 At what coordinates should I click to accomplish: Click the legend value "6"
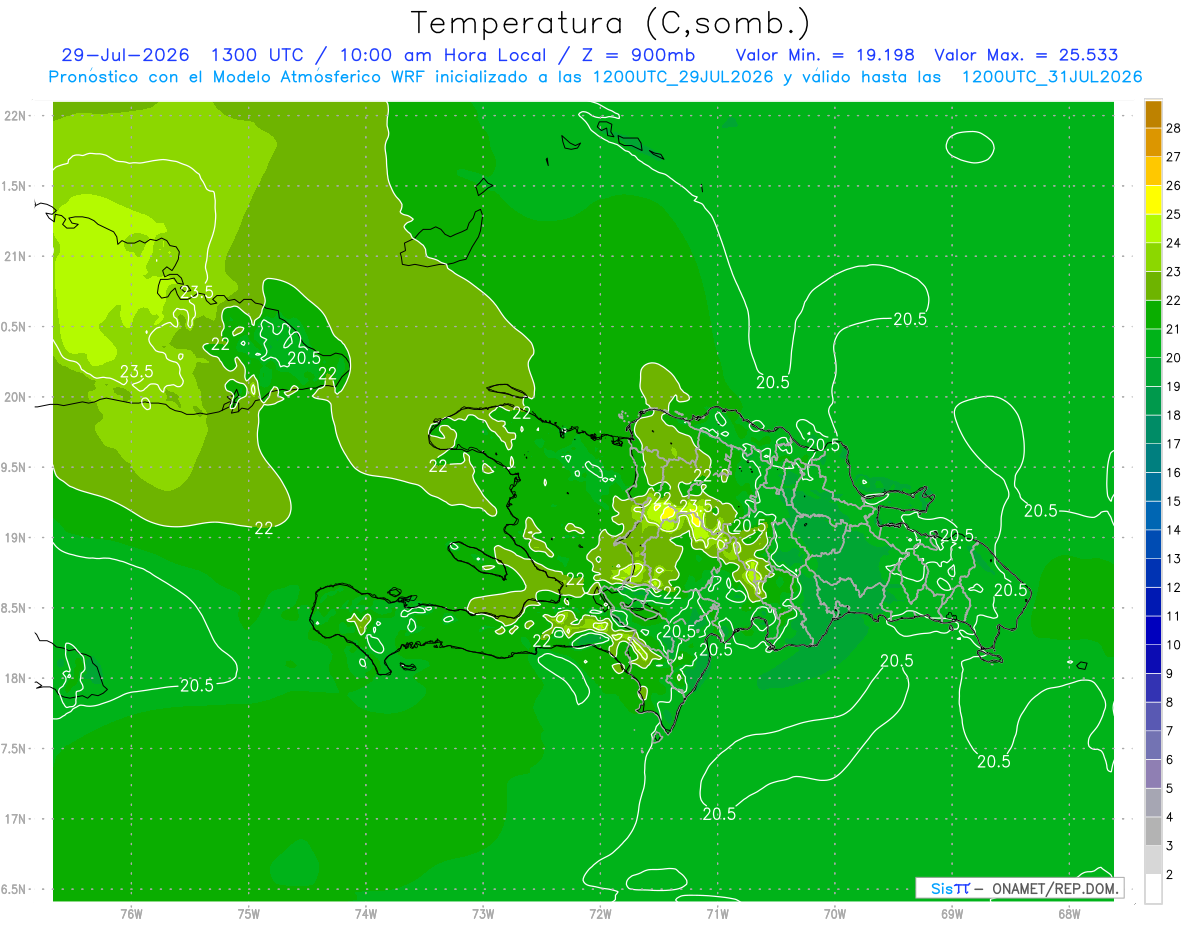pos(1170,760)
